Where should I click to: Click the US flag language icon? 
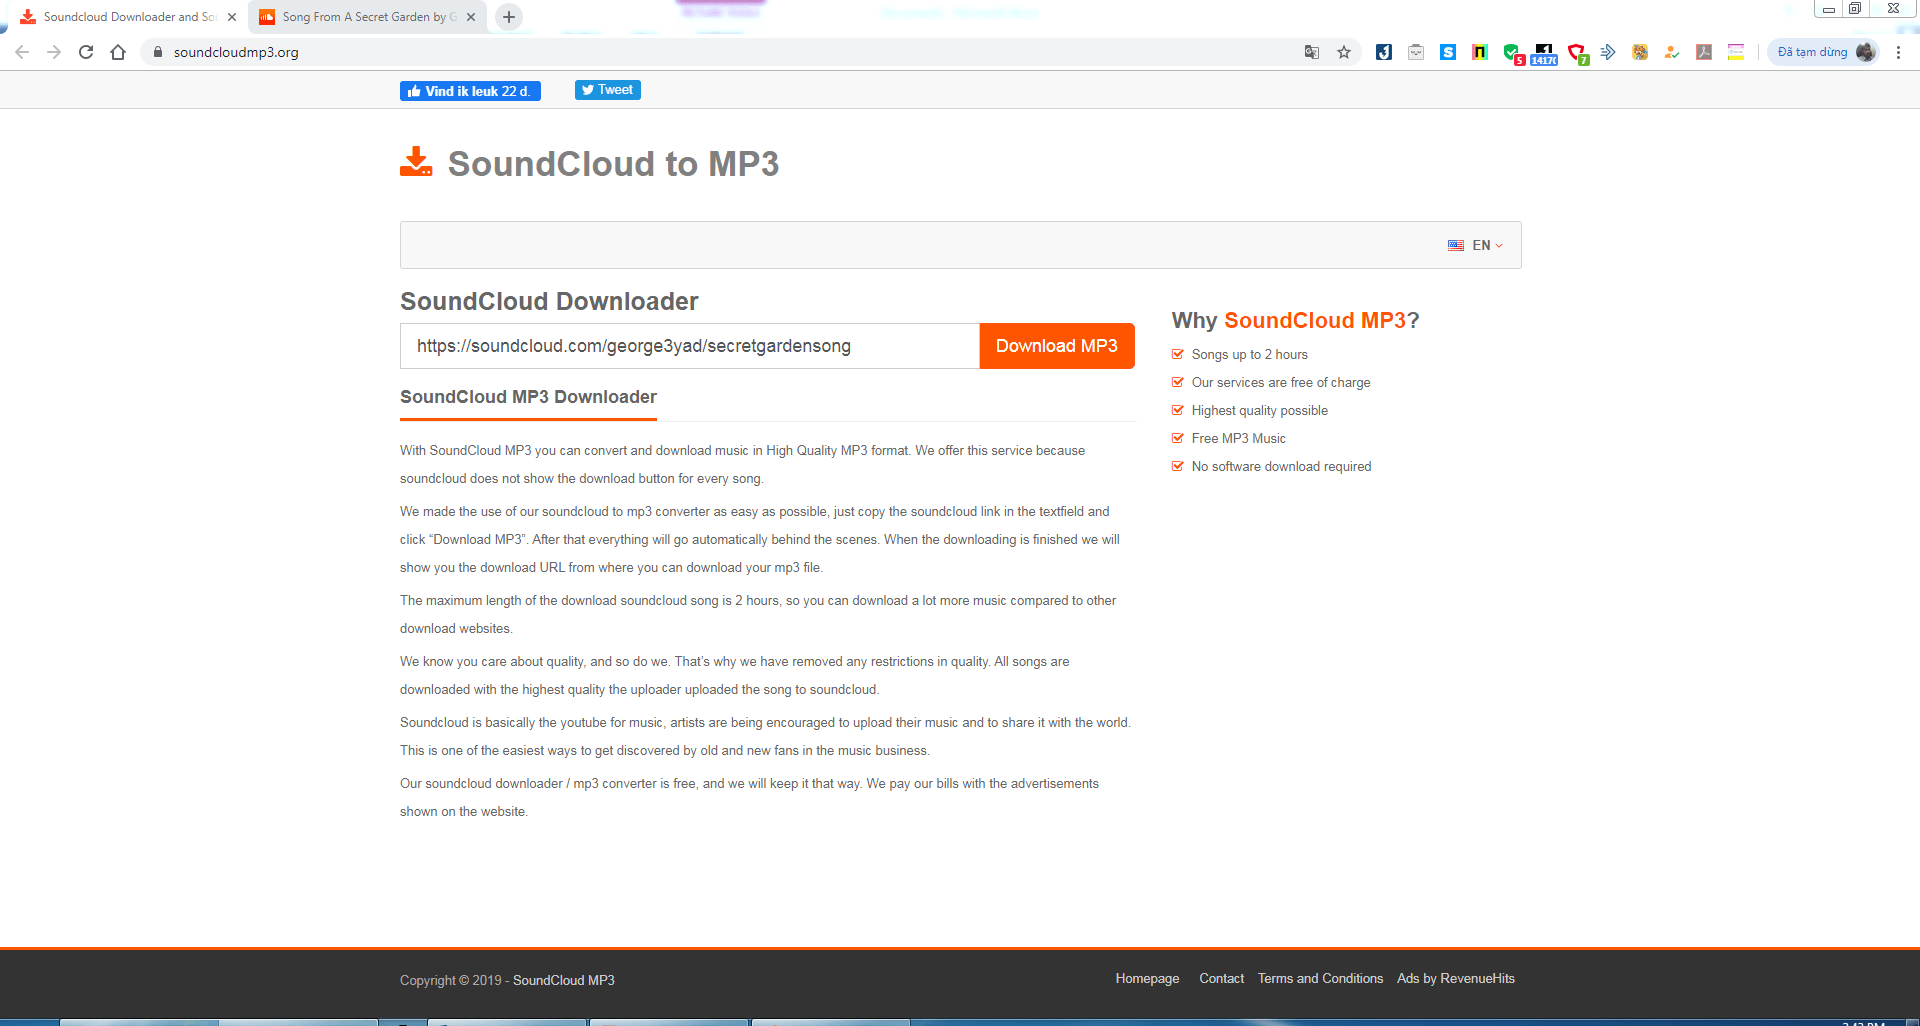(1456, 245)
